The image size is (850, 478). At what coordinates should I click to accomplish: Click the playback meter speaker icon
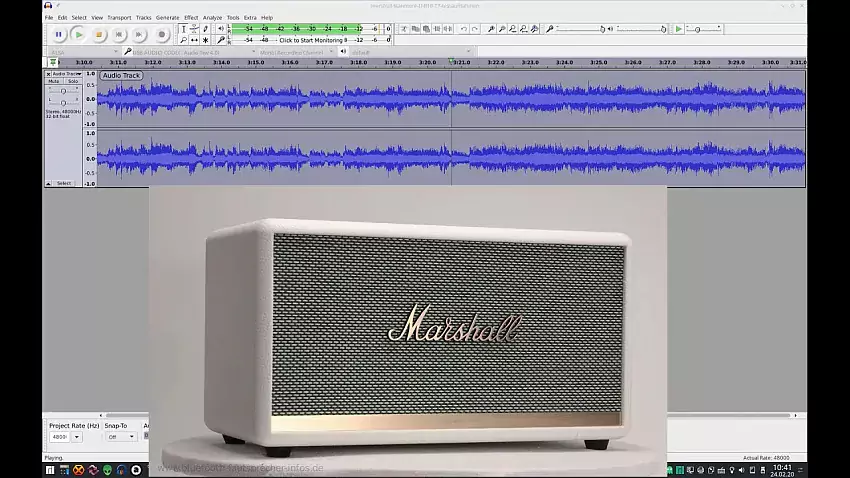(x=221, y=29)
